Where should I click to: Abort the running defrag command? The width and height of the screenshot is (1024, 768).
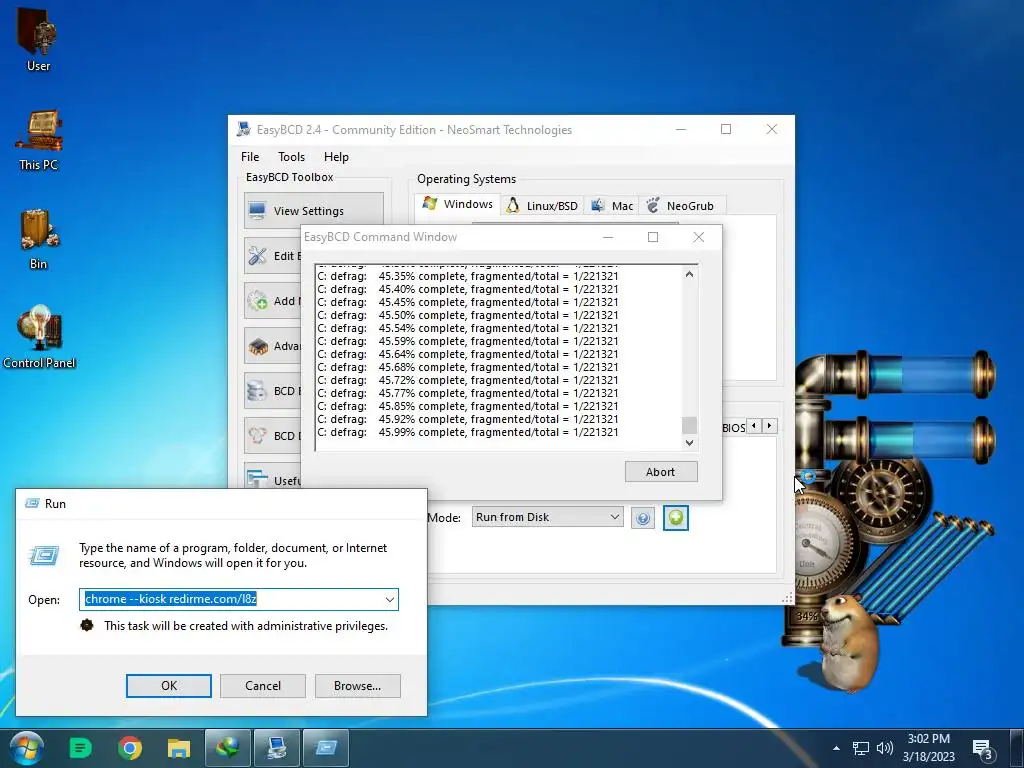(661, 472)
